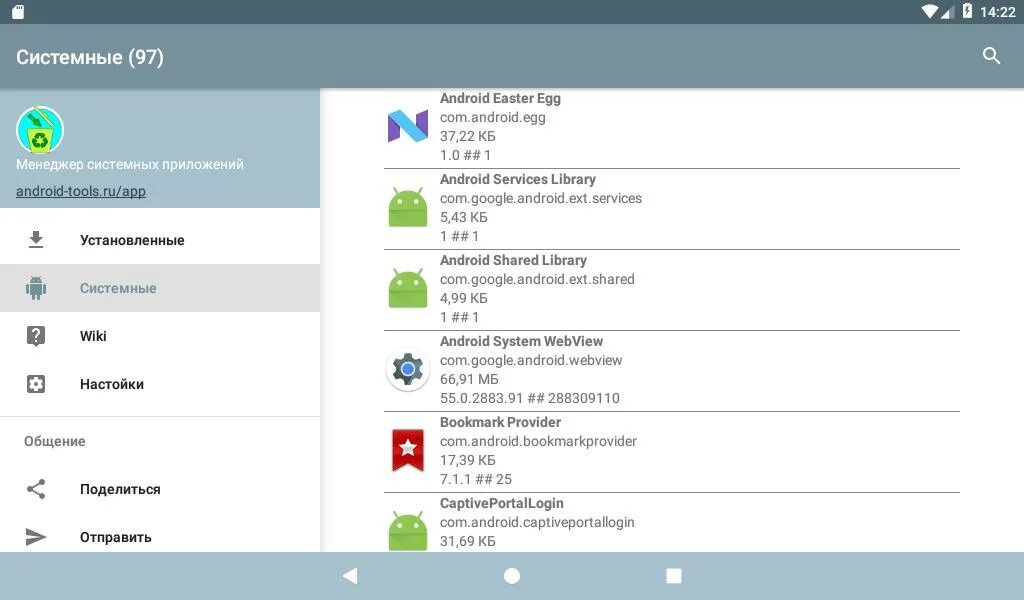Click the gear icon beside Настойки

coord(36,384)
